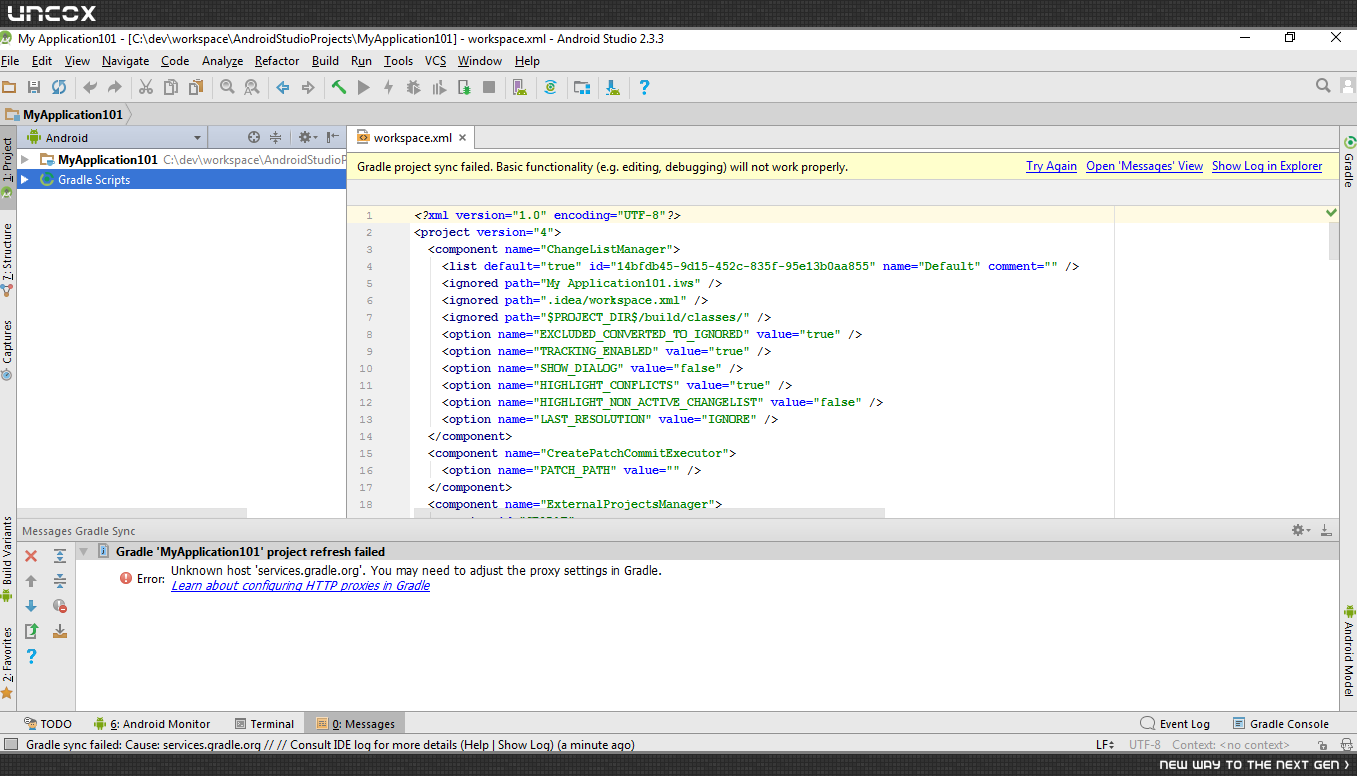Open the Project panel gear settings dropdown
Viewport: 1357px width, 776px height.
[x=307, y=138]
